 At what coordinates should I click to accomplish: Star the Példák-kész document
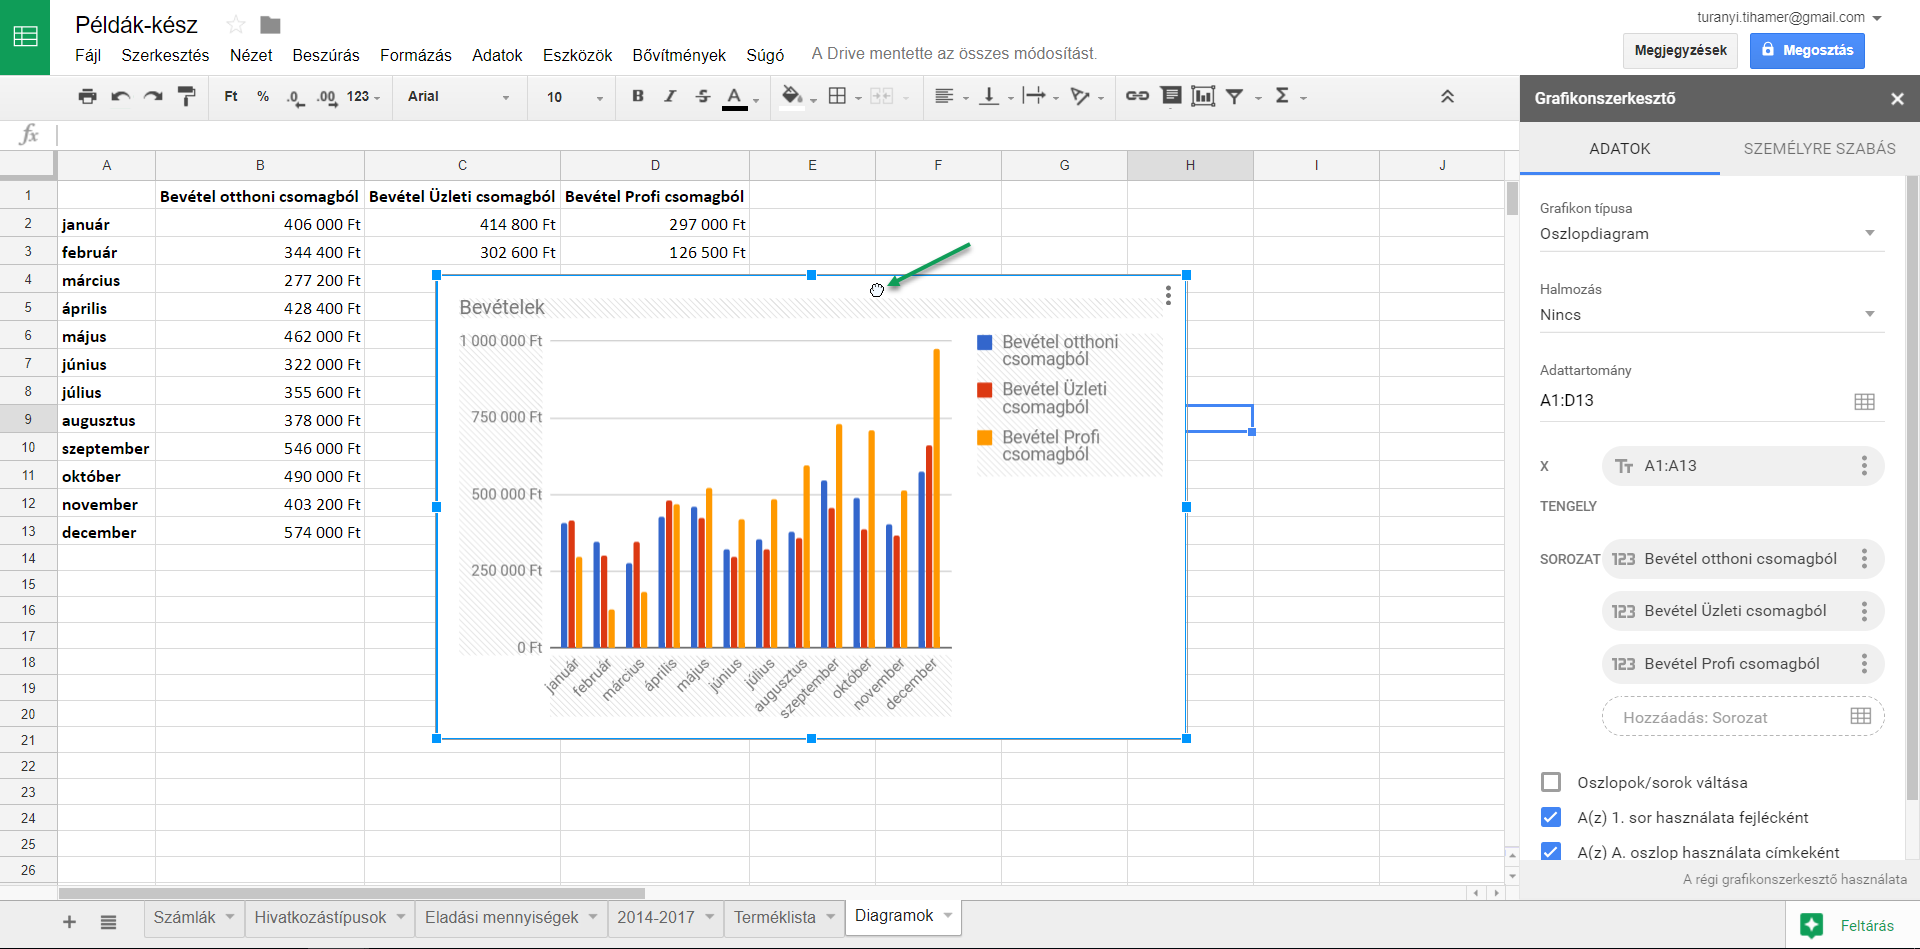(236, 25)
